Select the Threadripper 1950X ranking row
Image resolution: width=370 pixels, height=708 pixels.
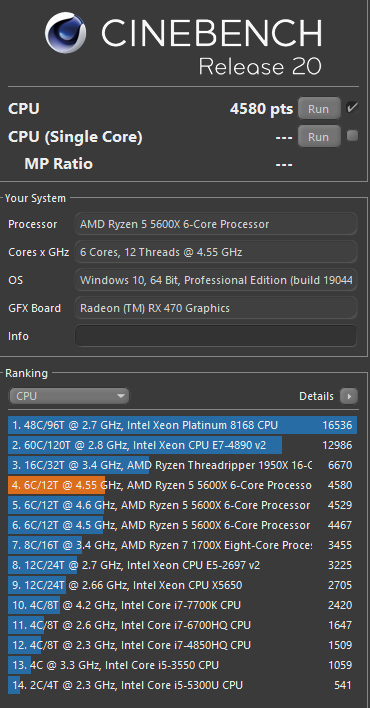point(183,465)
